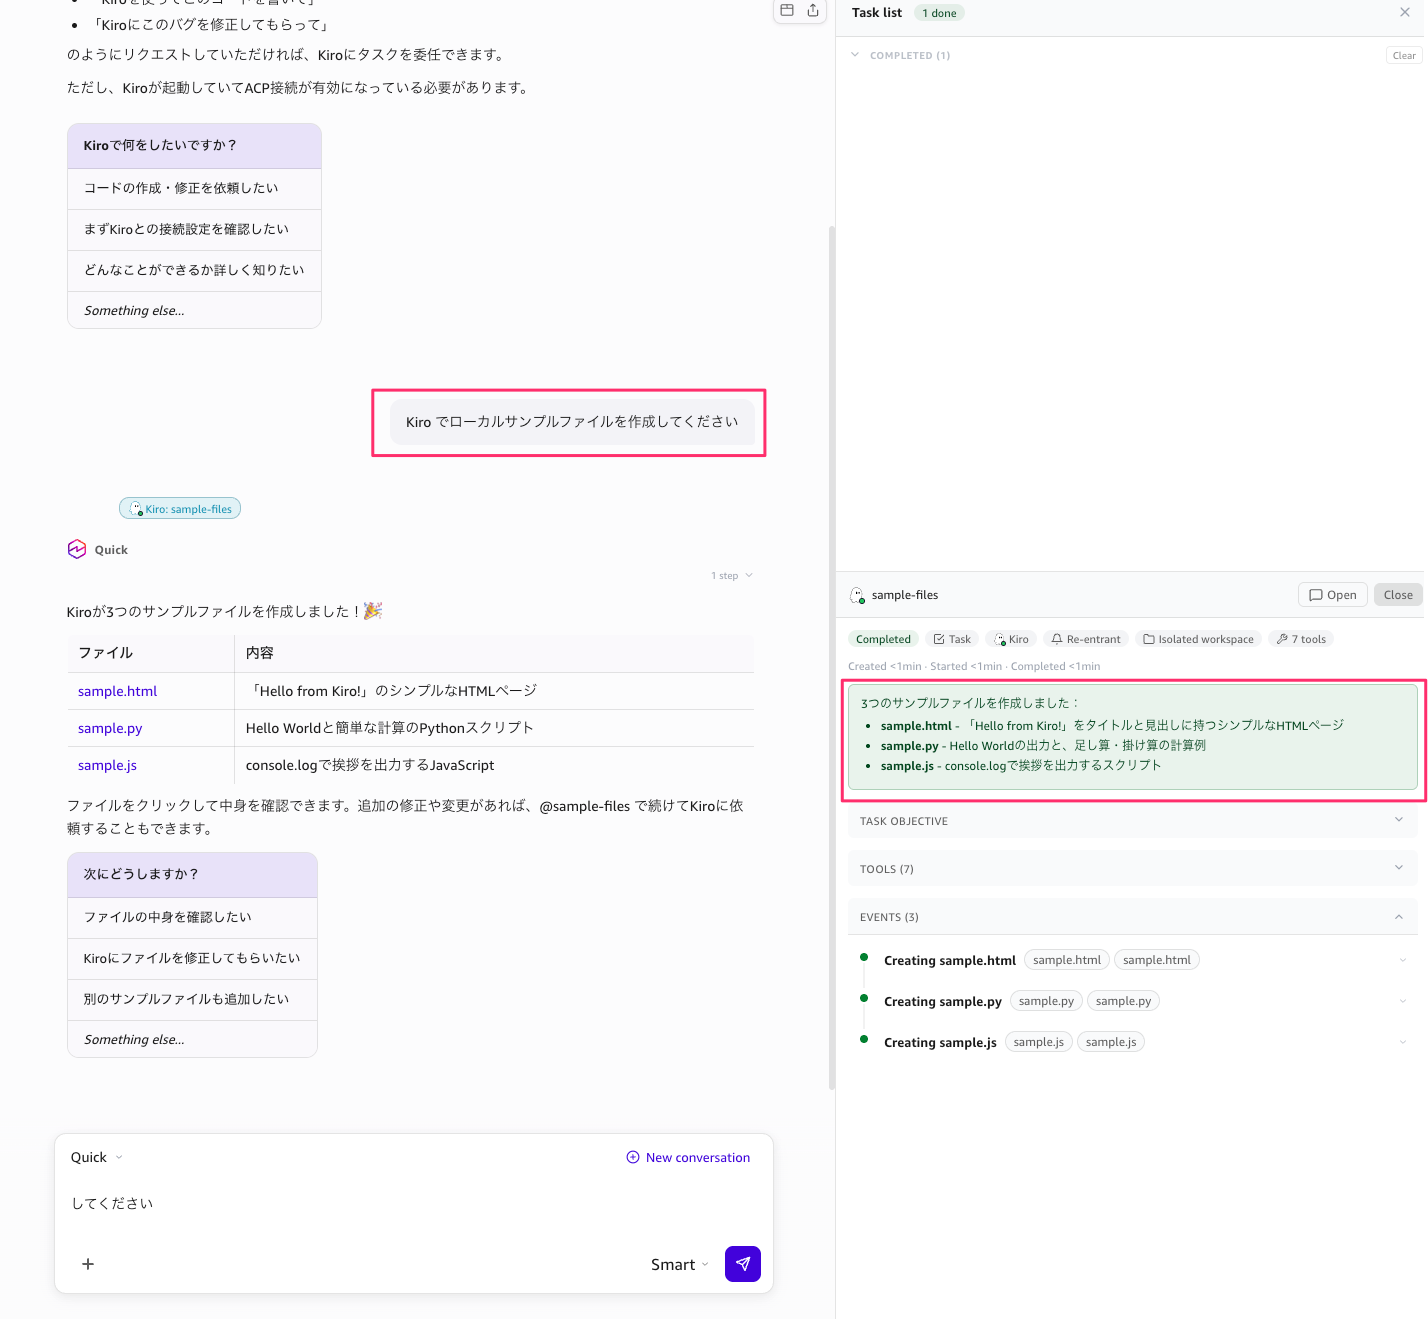Choose 'ファイルの中身を確認したい' option

pyautogui.click(x=192, y=917)
